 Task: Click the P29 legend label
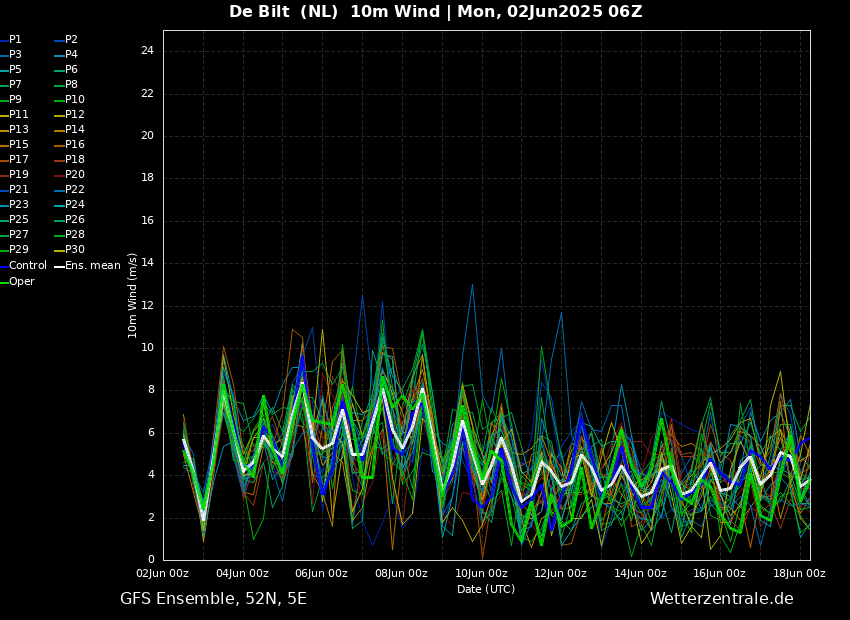(x=18, y=250)
